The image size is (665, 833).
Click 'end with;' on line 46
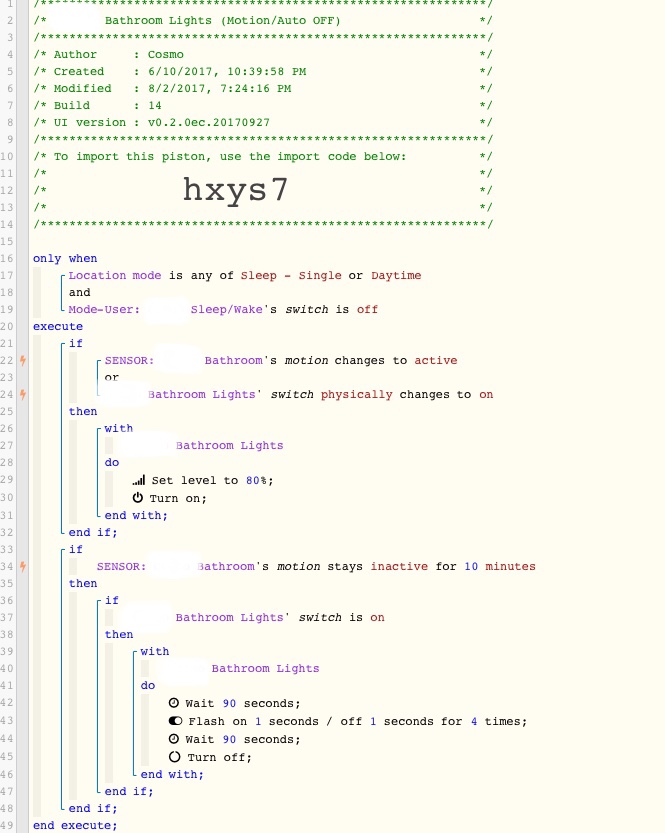pos(172,775)
